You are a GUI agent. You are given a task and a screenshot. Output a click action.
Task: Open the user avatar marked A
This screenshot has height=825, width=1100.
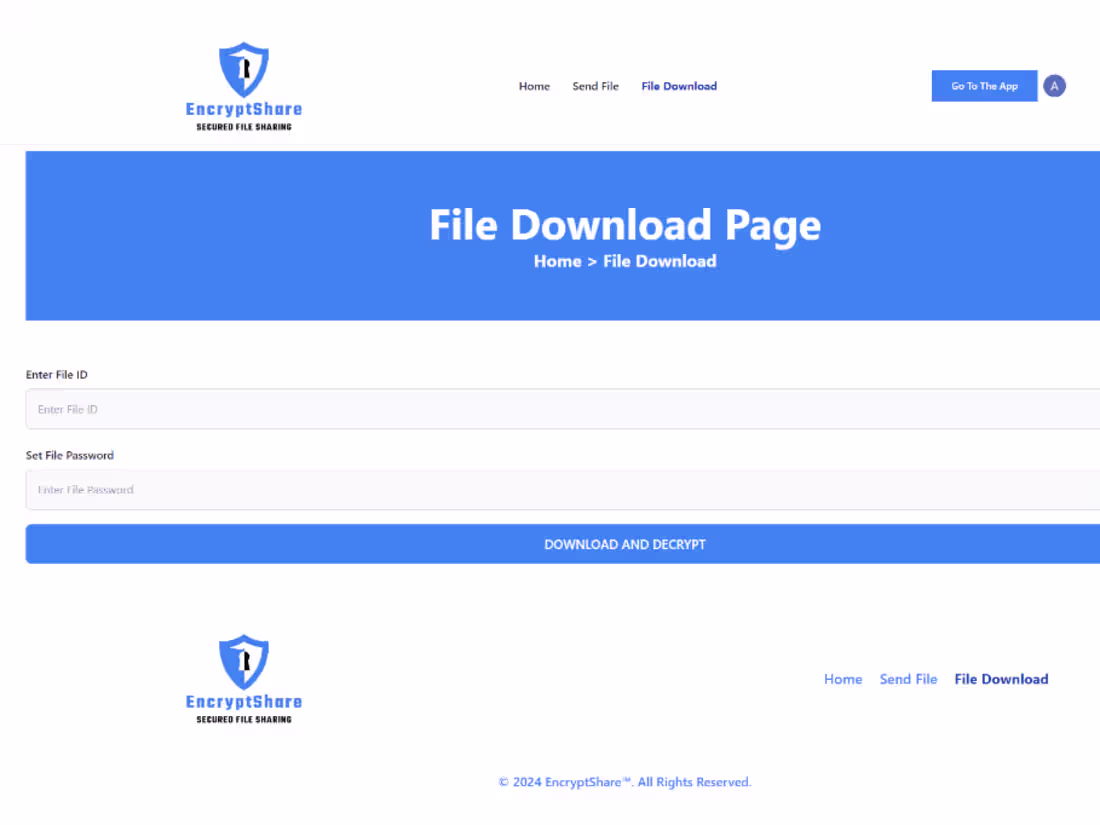click(x=1054, y=86)
